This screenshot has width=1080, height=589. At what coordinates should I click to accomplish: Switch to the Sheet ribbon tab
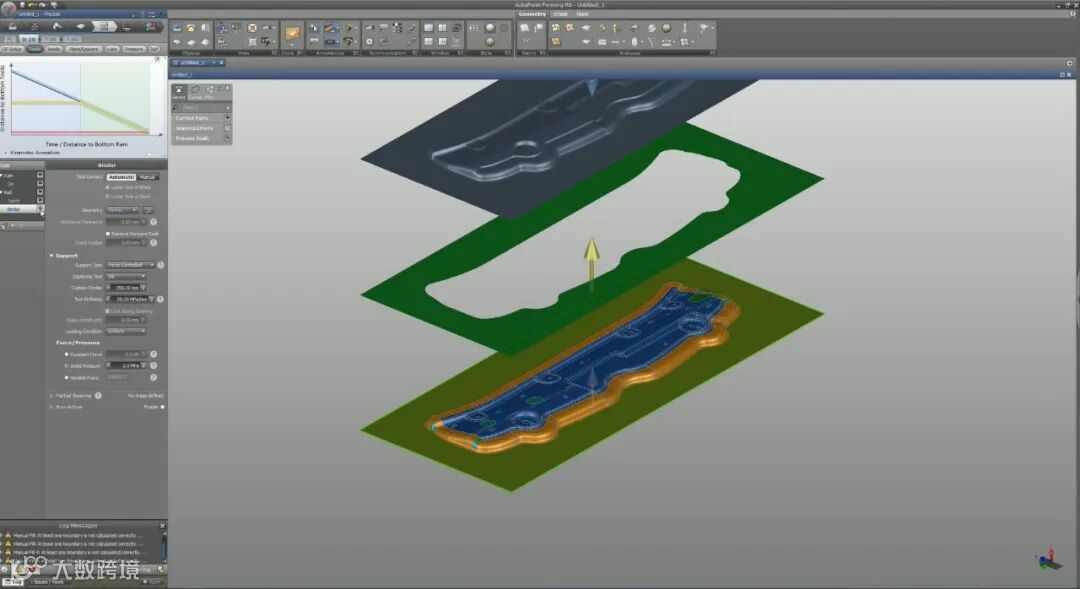(x=561, y=14)
